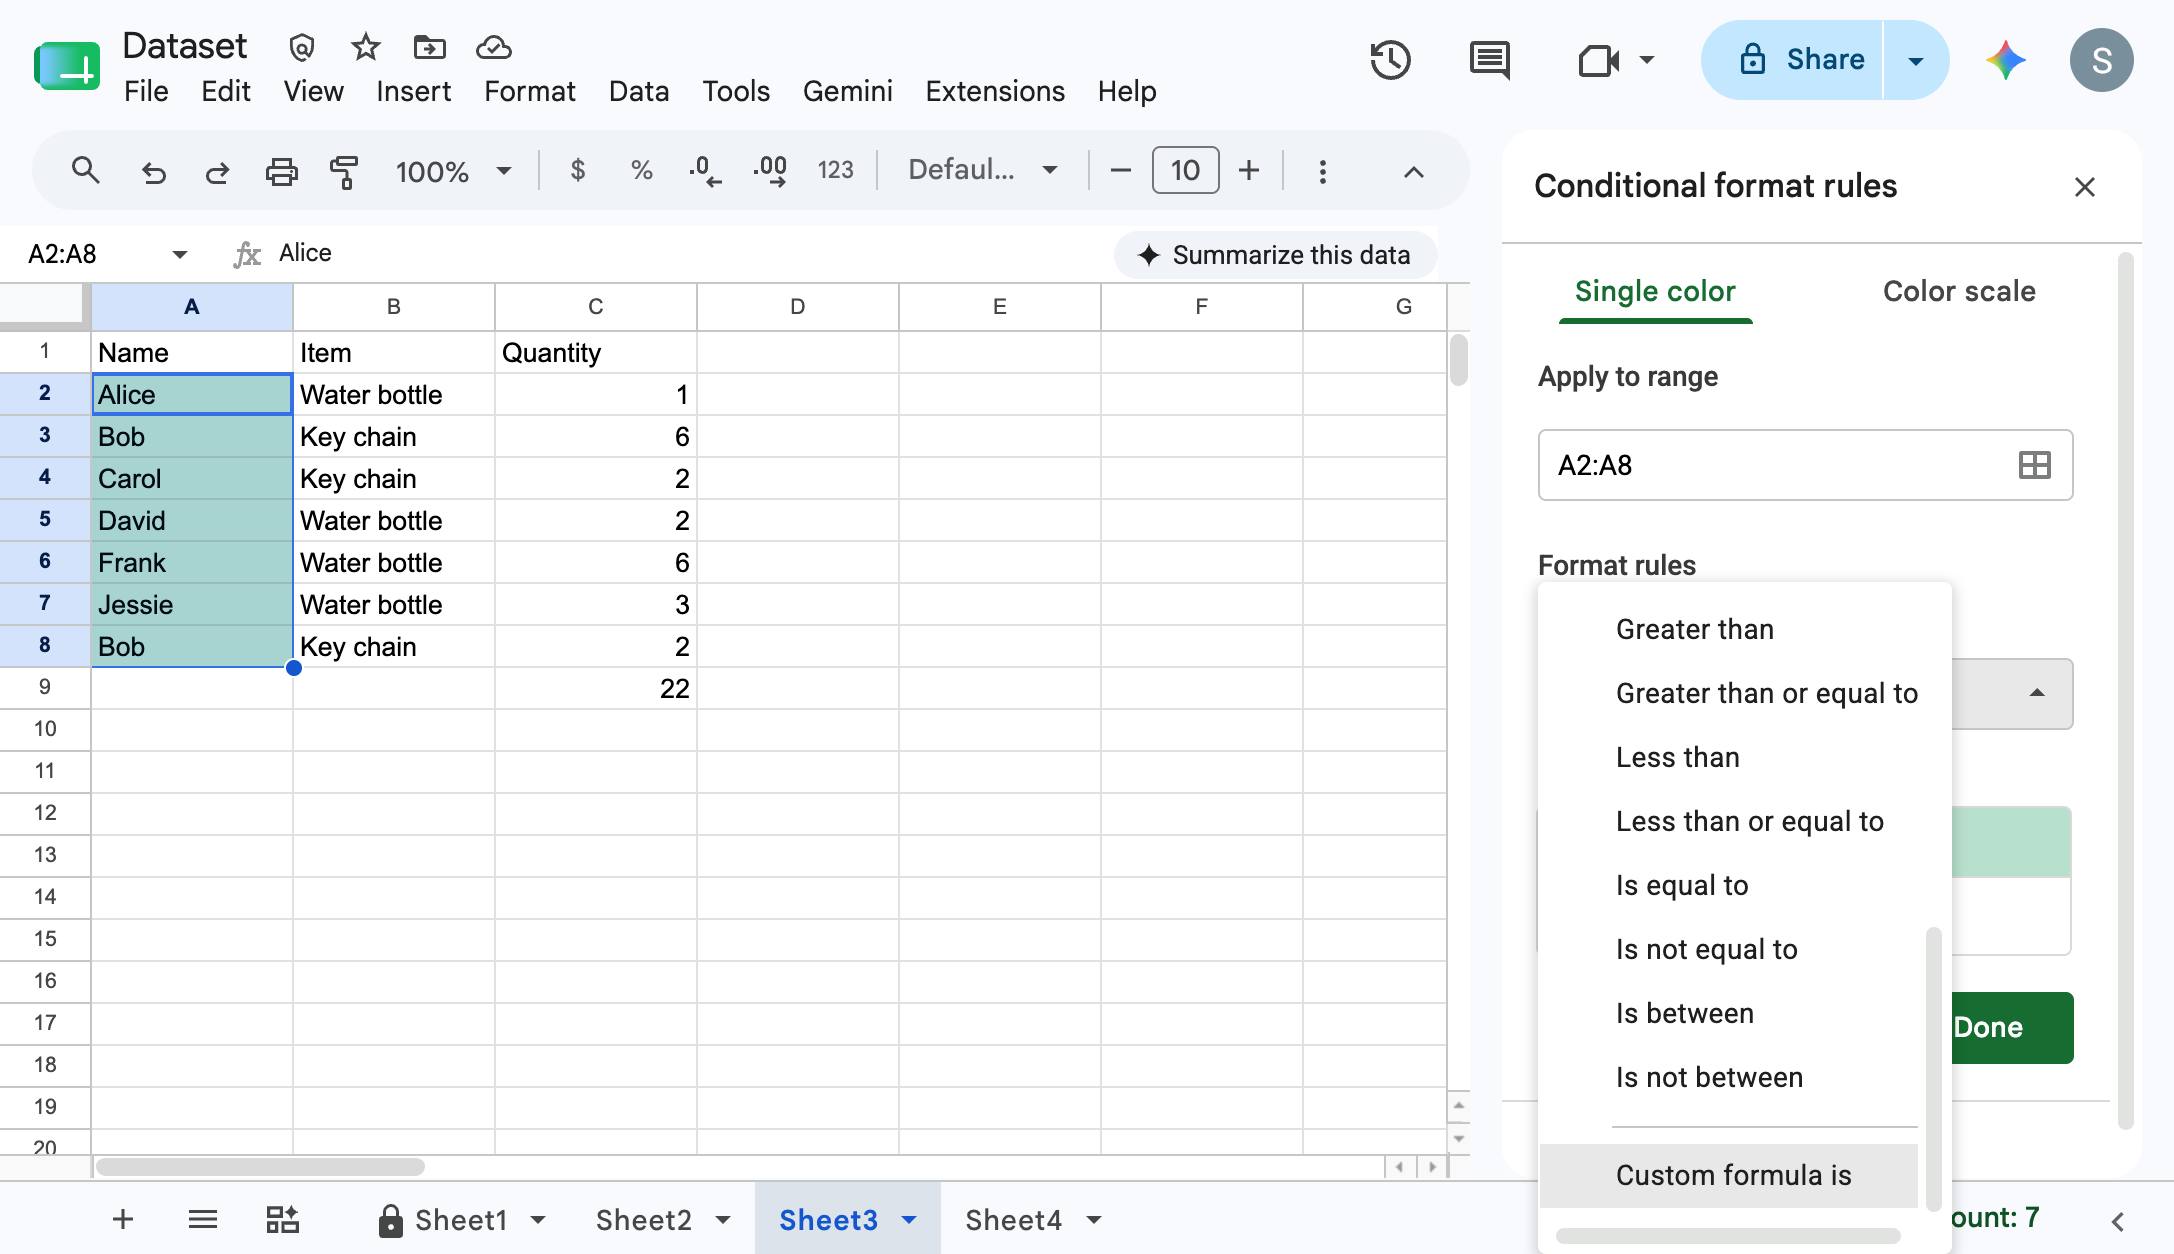Click the green formatting style preview
The width and height of the screenshot is (2174, 1254).
click(2010, 842)
